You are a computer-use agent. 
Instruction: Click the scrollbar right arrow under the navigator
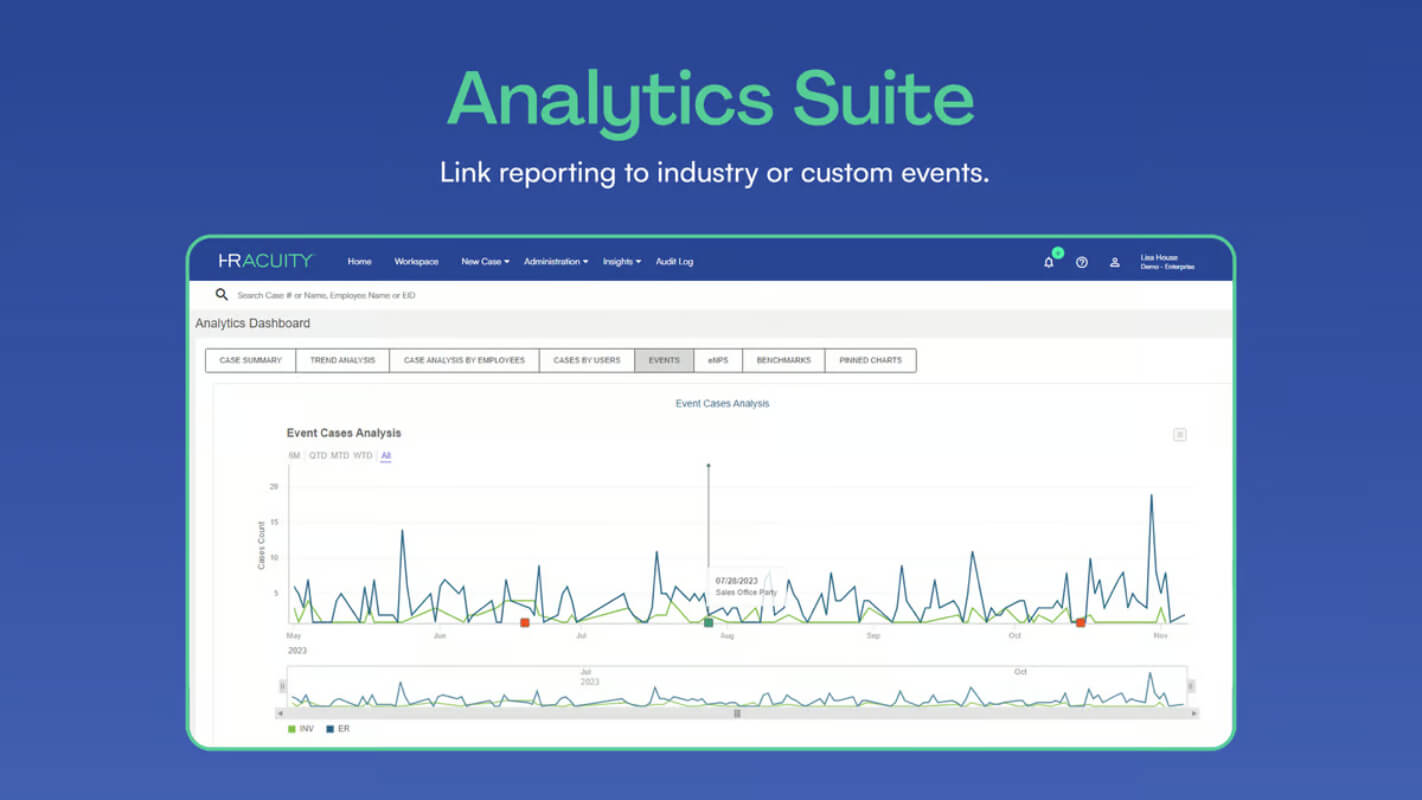click(1194, 713)
